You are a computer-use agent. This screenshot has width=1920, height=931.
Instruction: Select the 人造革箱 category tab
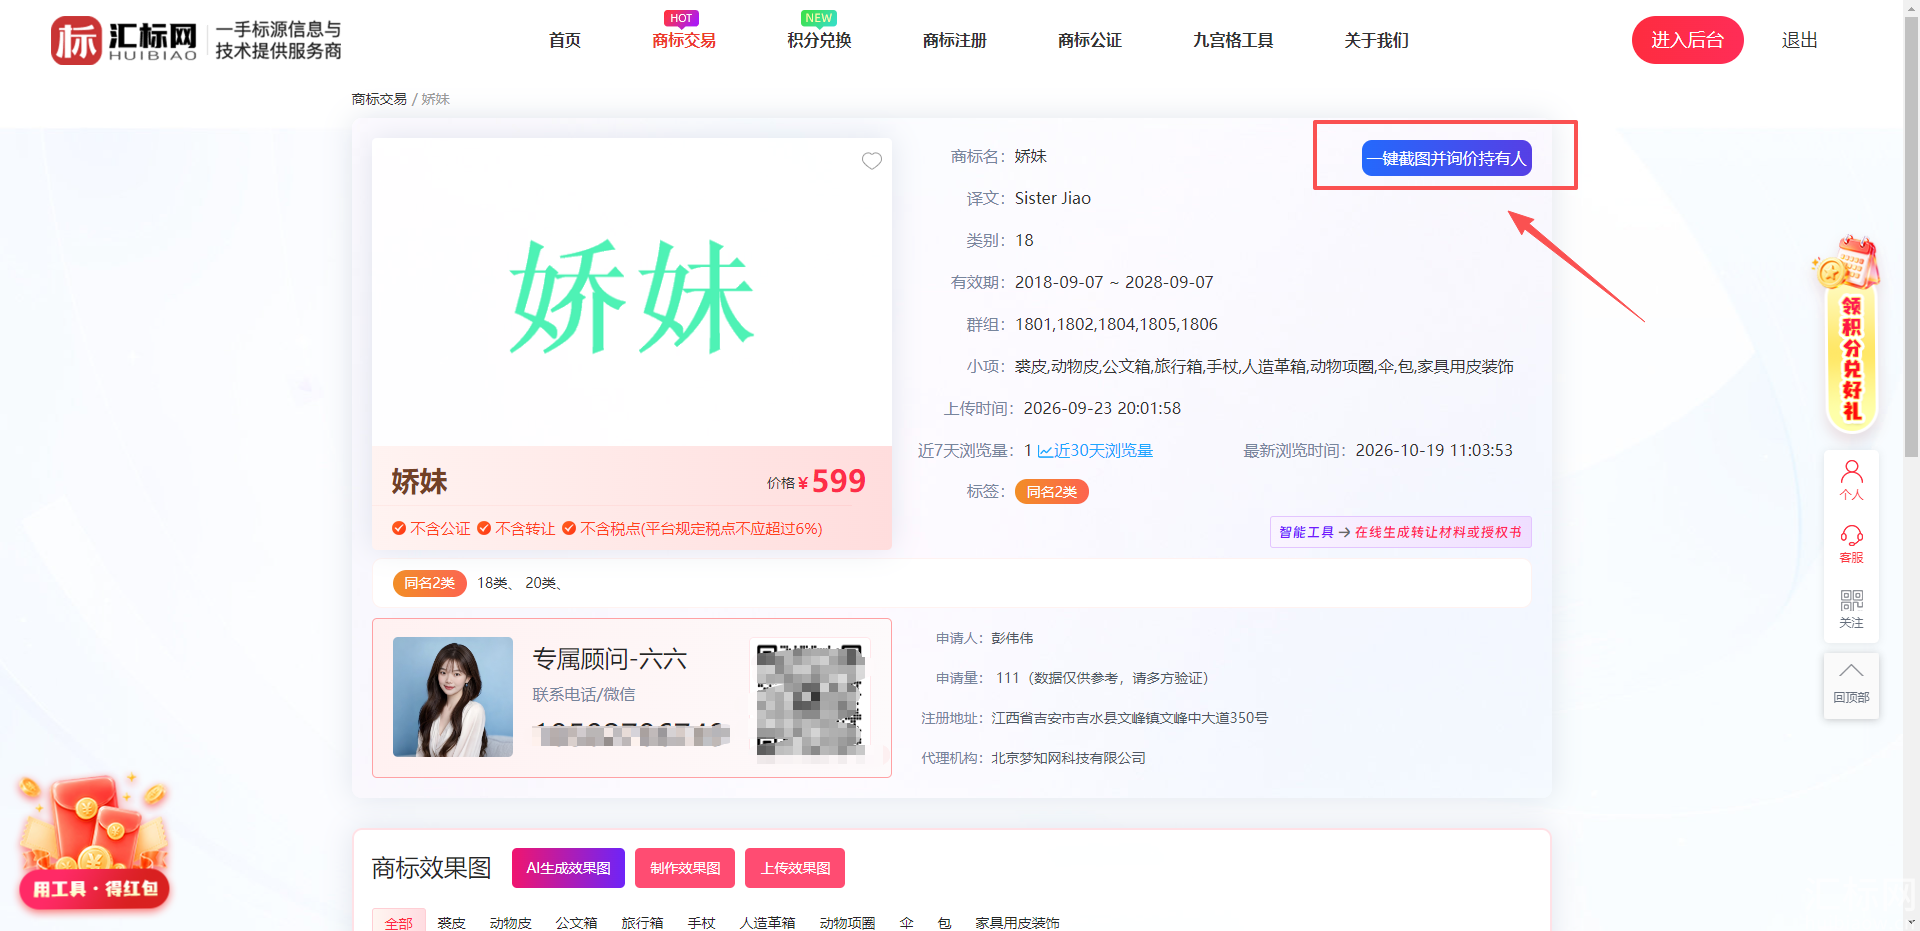coord(768,922)
